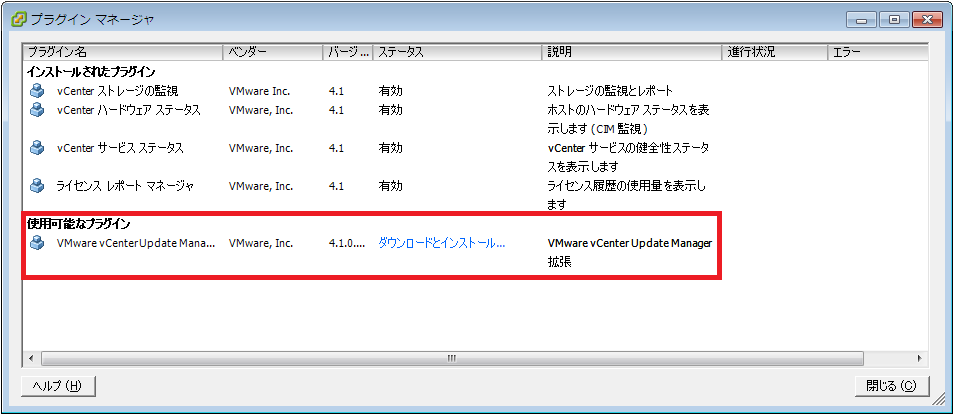Click the VMware vCenter Update Manager 拡張 description
Viewport: 954px width, 415px height.
[x=630, y=253]
